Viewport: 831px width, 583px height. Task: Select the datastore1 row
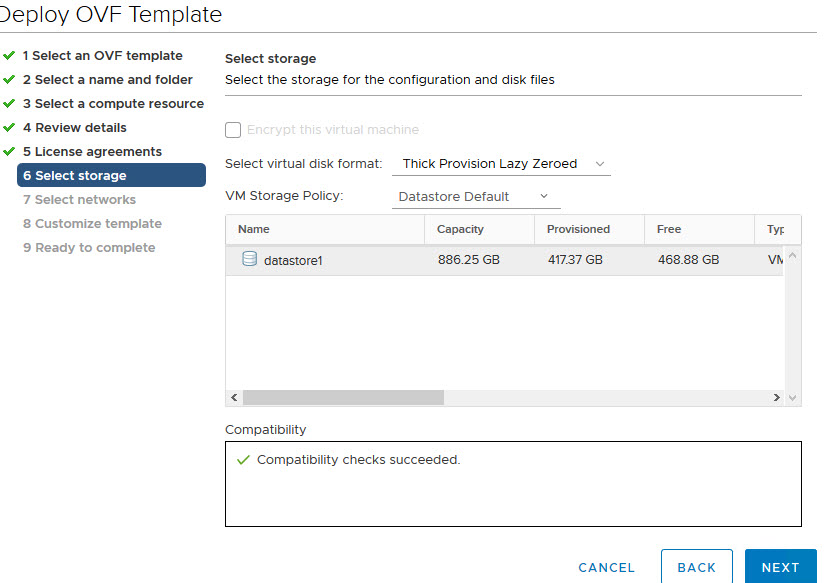pos(500,260)
